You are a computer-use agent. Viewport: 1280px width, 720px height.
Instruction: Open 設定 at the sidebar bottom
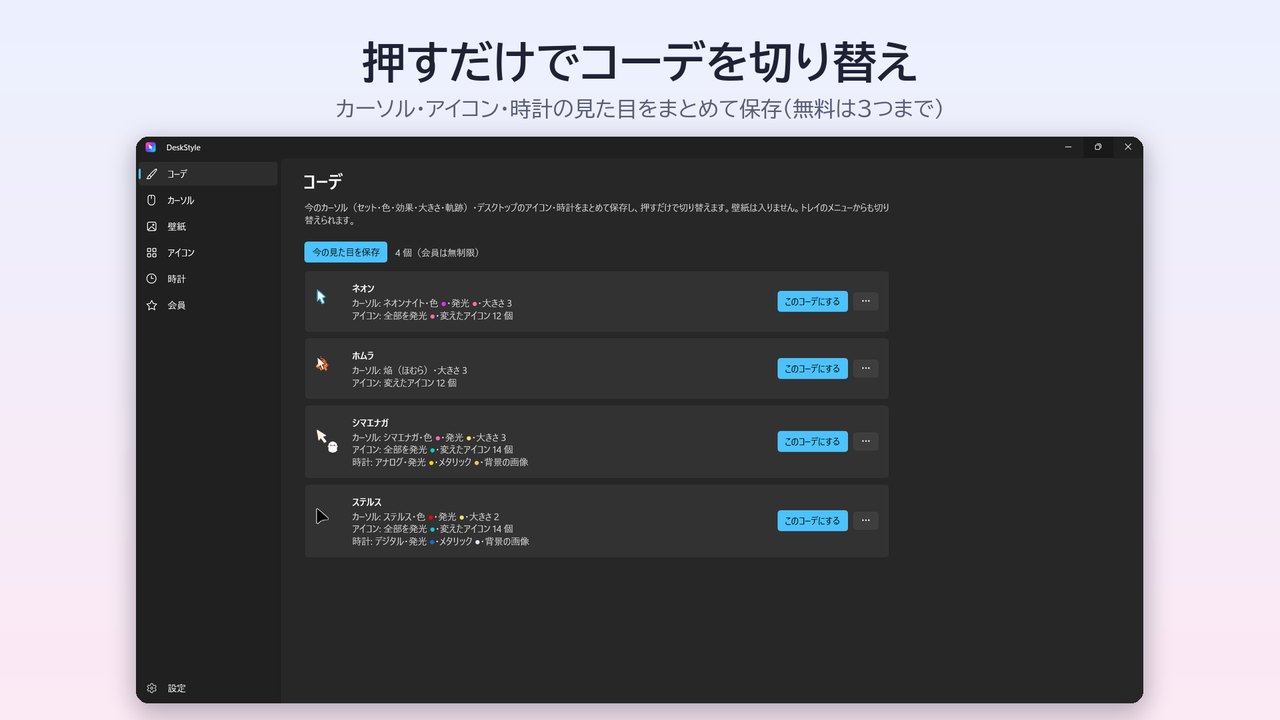click(x=208, y=688)
